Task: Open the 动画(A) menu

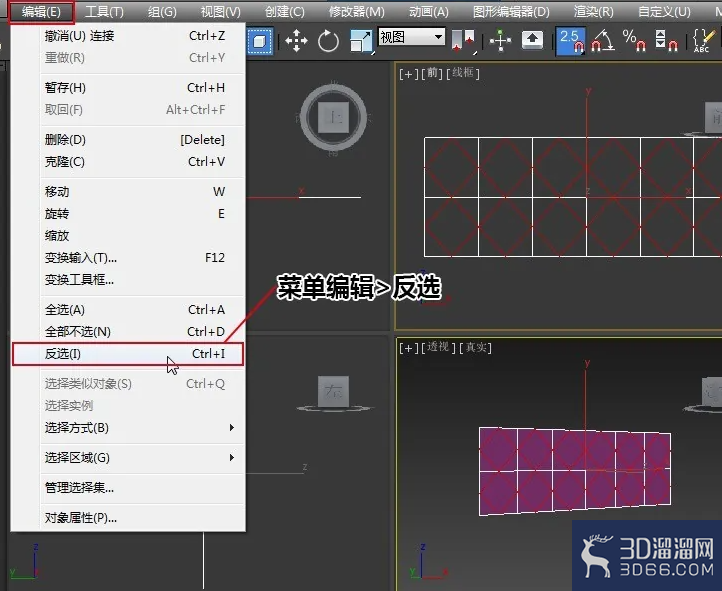Action: click(429, 12)
